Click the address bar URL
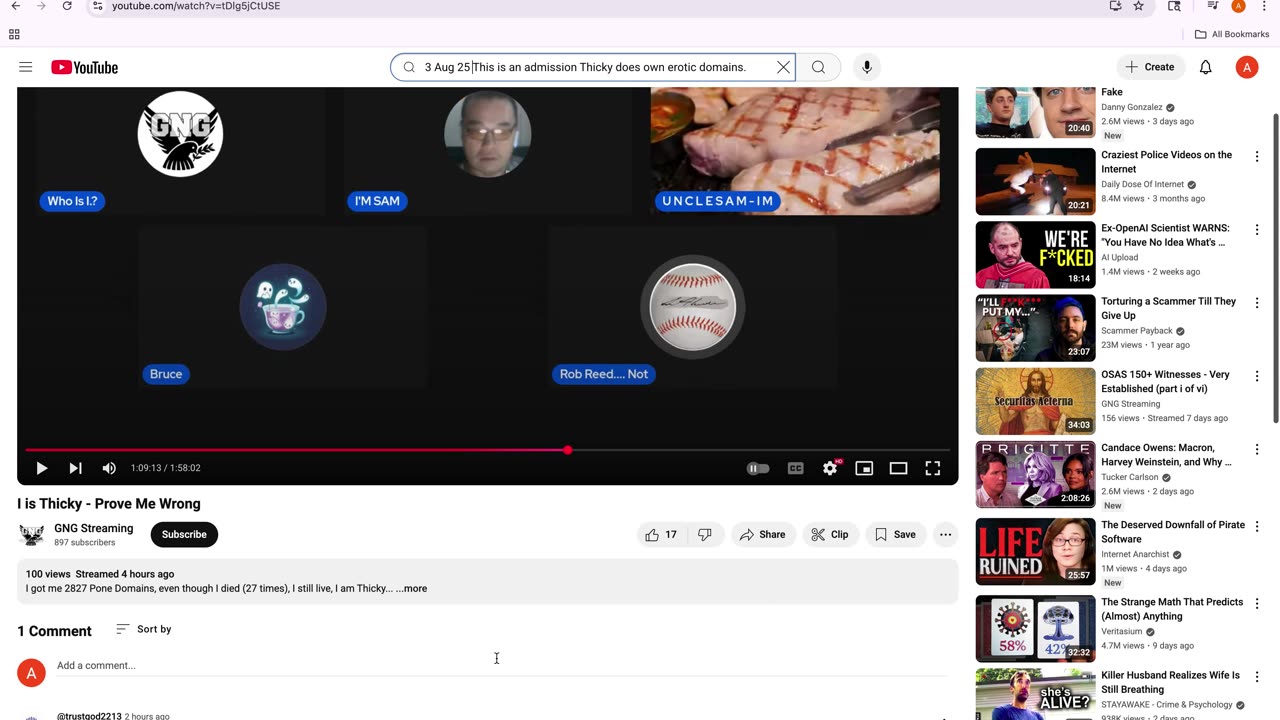1280x720 pixels. [x=196, y=6]
